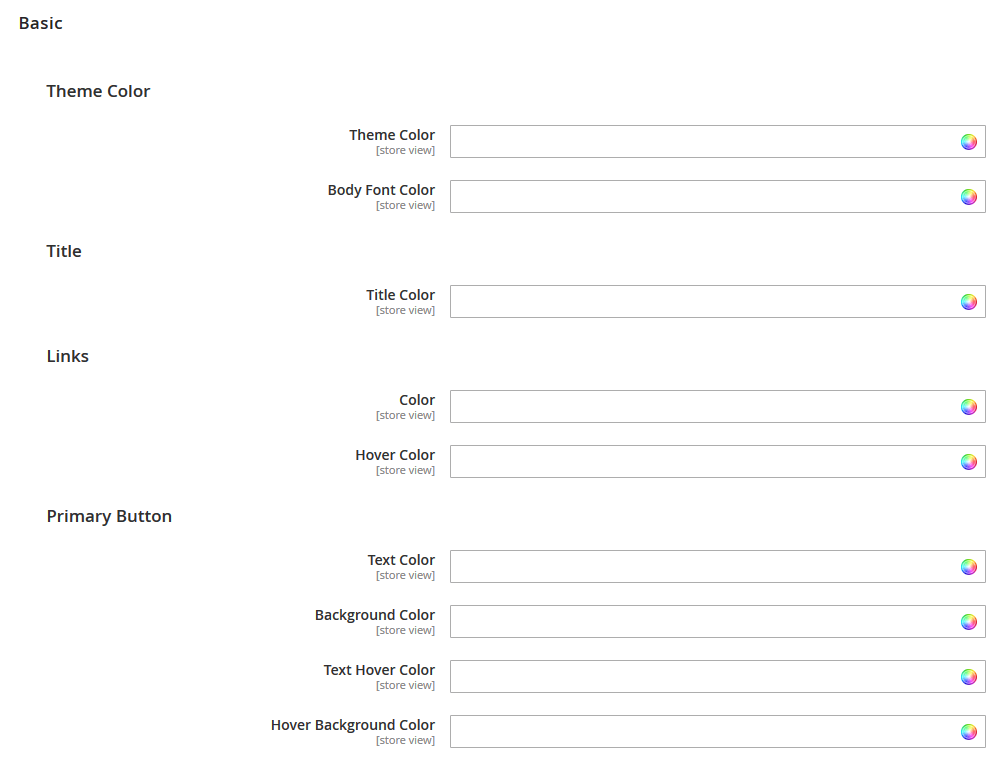Collapse the Basic section header
The width and height of the screenshot is (1008, 766).
(40, 23)
